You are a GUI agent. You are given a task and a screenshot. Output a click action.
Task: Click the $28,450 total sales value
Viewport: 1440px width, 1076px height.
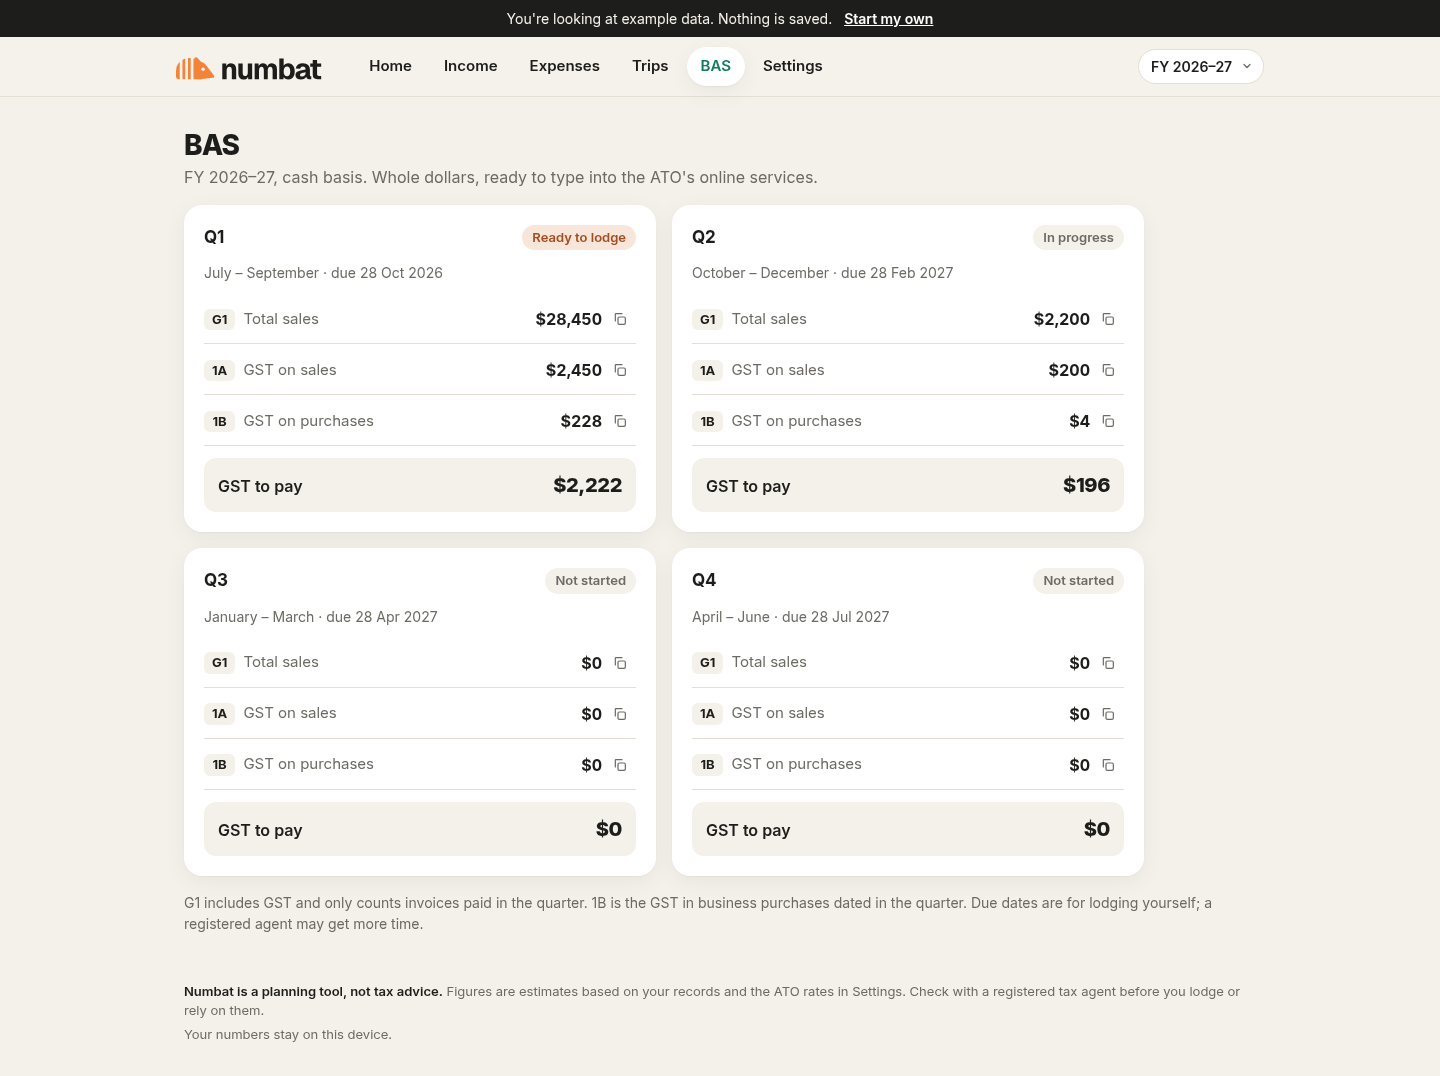(568, 319)
